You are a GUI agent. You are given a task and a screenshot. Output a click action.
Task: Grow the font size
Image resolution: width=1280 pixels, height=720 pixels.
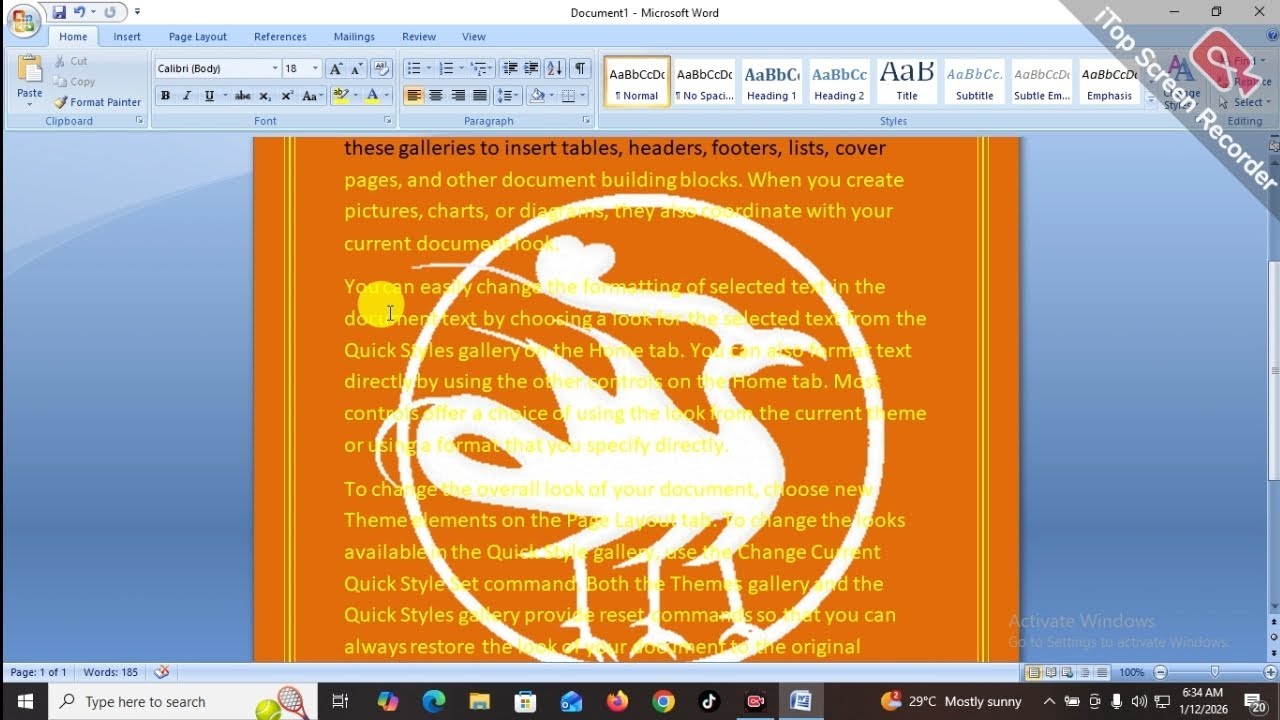coord(336,69)
